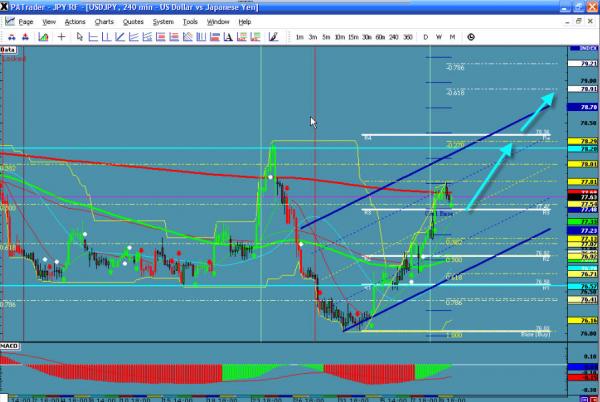Select the text annotation A tool
600x402 pixels.
pyautogui.click(x=228, y=37)
